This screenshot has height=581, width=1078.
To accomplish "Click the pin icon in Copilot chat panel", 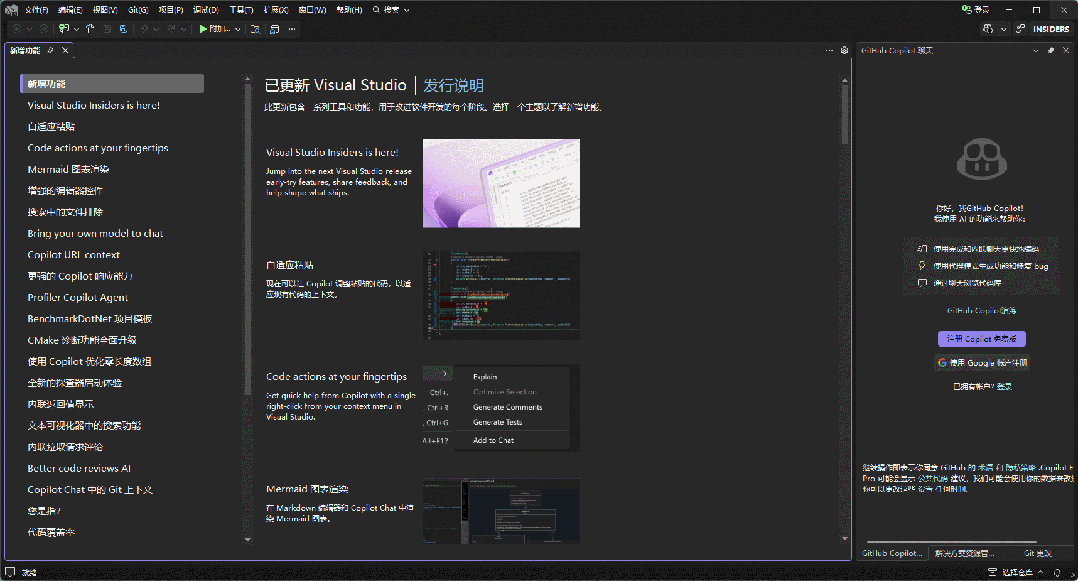I will [x=1050, y=50].
